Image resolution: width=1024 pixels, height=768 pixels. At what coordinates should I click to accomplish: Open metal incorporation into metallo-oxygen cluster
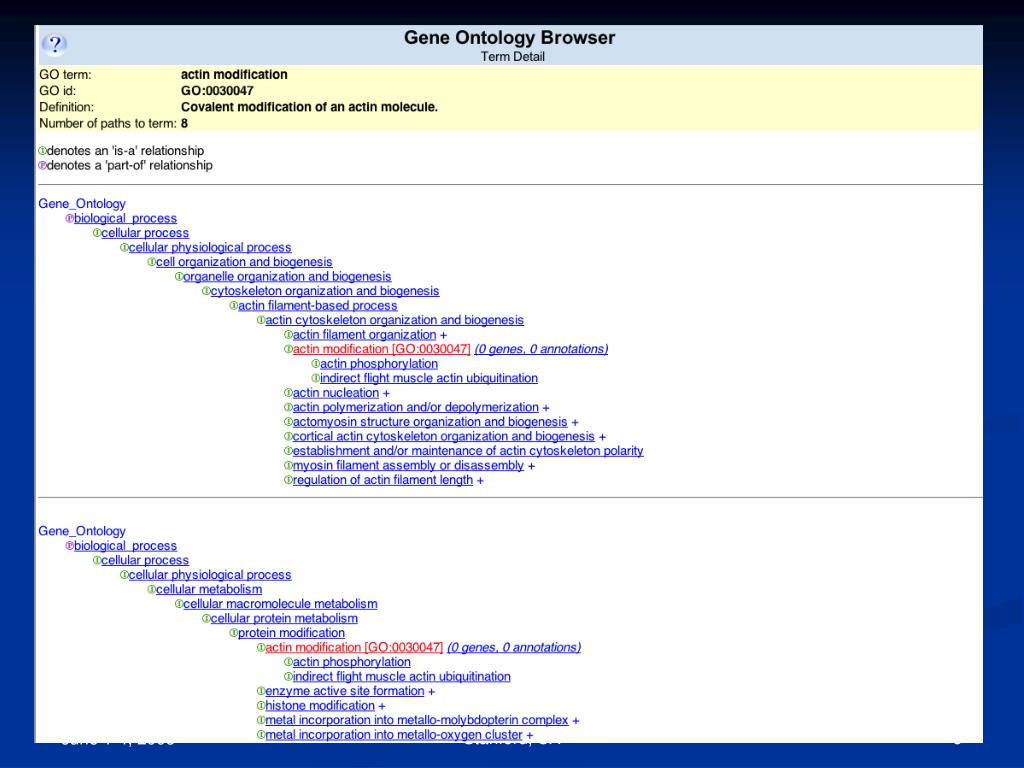(394, 735)
